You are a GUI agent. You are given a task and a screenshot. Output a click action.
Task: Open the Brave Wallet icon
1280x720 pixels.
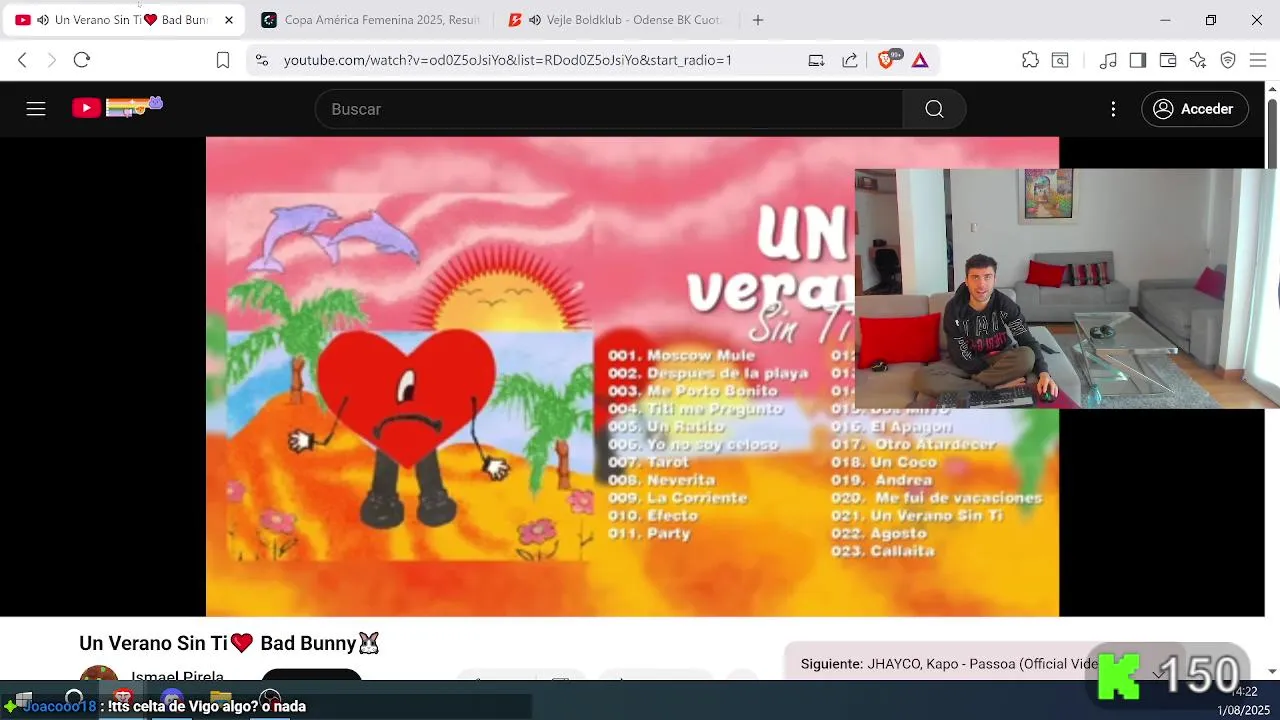[1168, 60]
